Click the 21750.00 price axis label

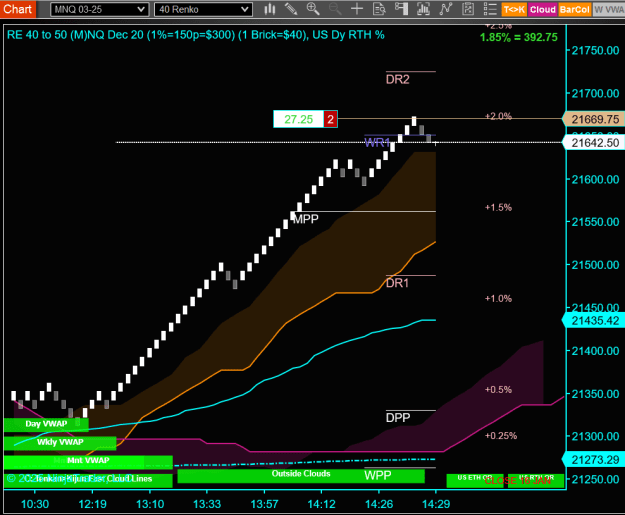(595, 51)
